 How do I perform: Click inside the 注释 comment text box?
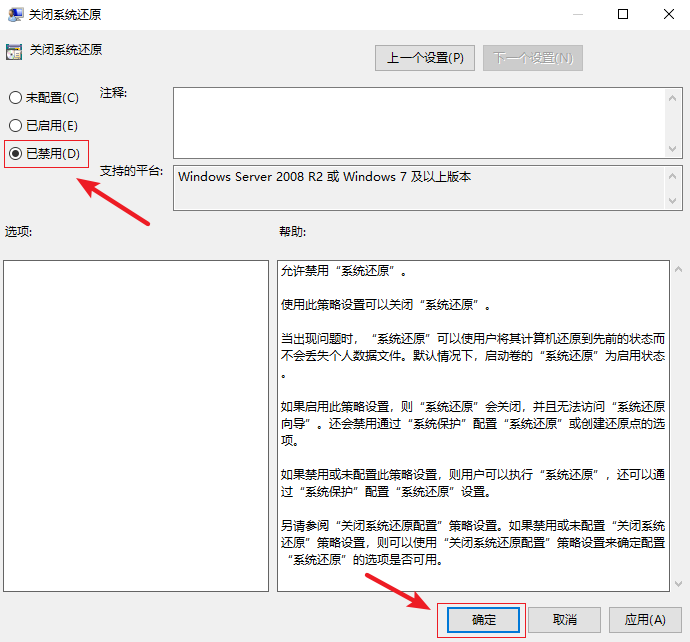tap(420, 122)
